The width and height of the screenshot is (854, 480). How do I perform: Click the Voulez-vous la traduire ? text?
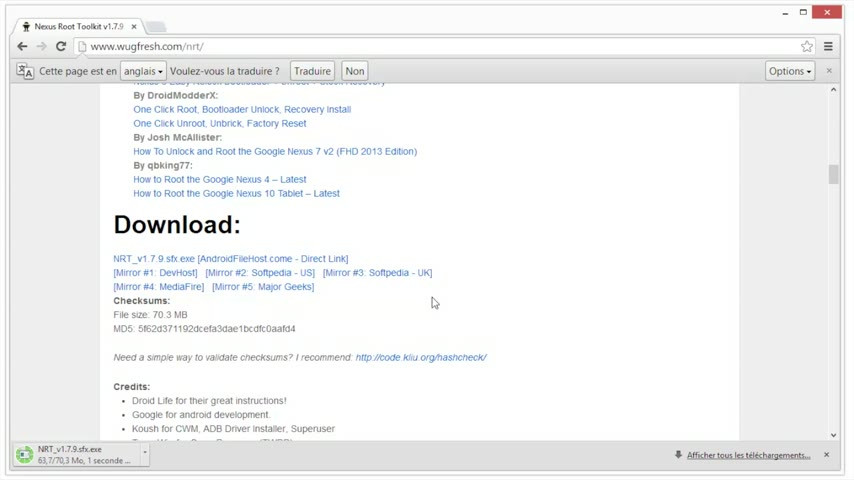[x=224, y=71]
